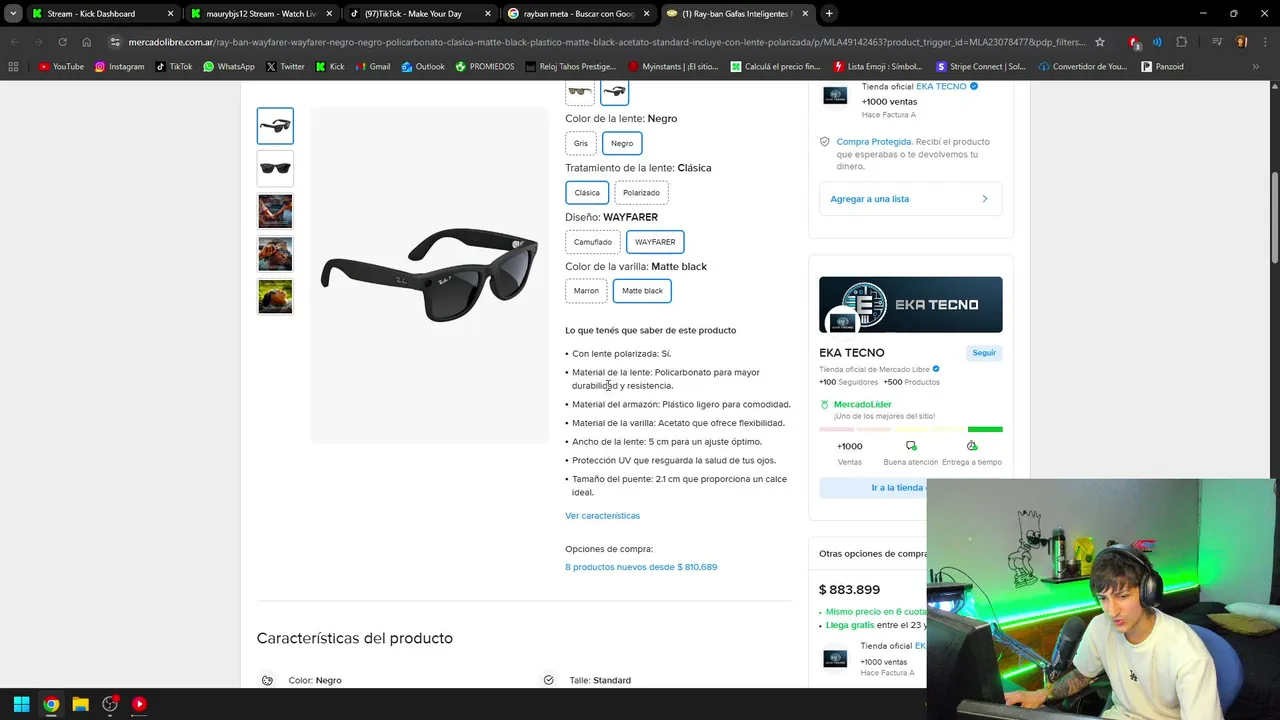Click the mercadolibre address bar
This screenshot has width=1280, height=720.
coord(606,42)
